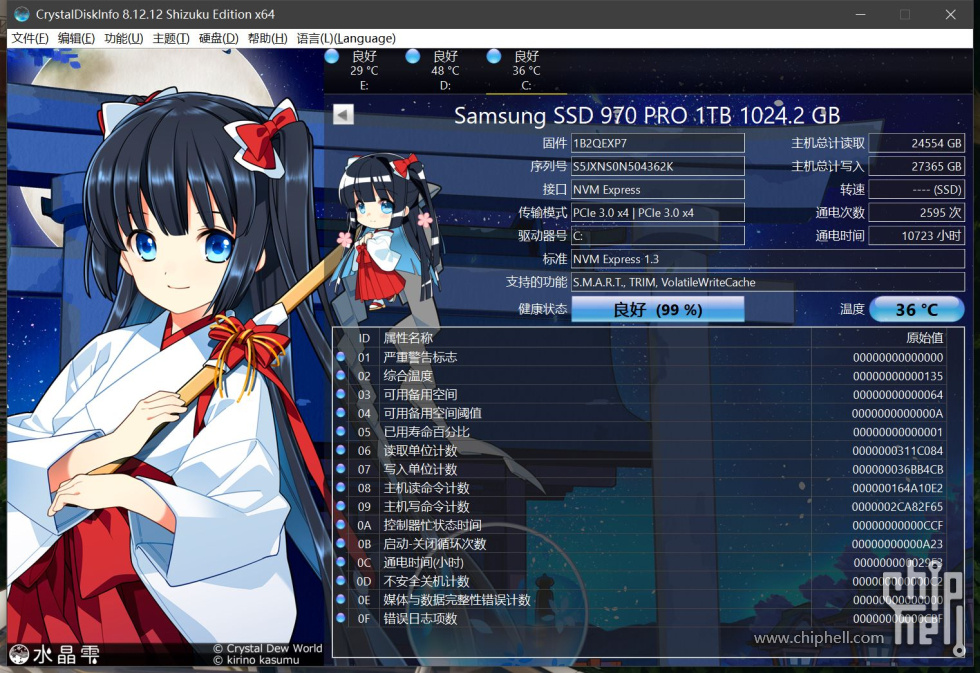The width and height of the screenshot is (980, 673).
Task: Open the 语言(L)(Language) menu
Action: click(346, 38)
